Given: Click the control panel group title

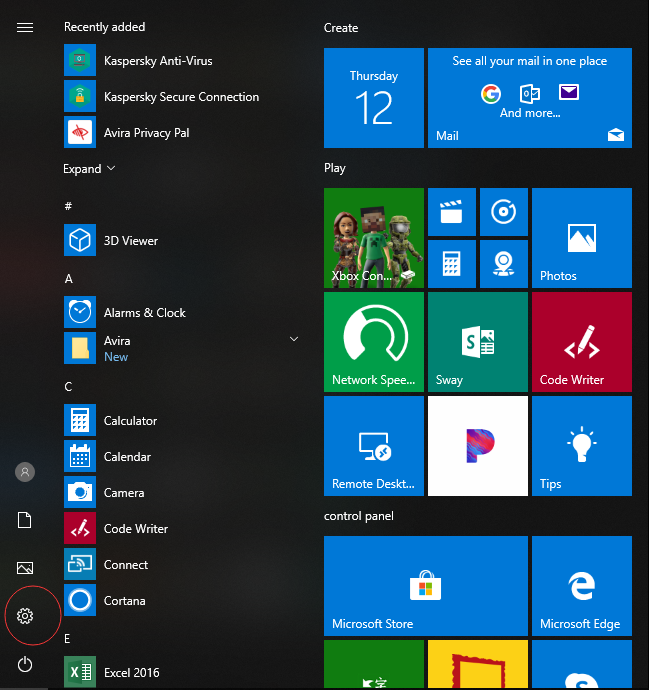Looking at the screenshot, I should click(x=359, y=516).
